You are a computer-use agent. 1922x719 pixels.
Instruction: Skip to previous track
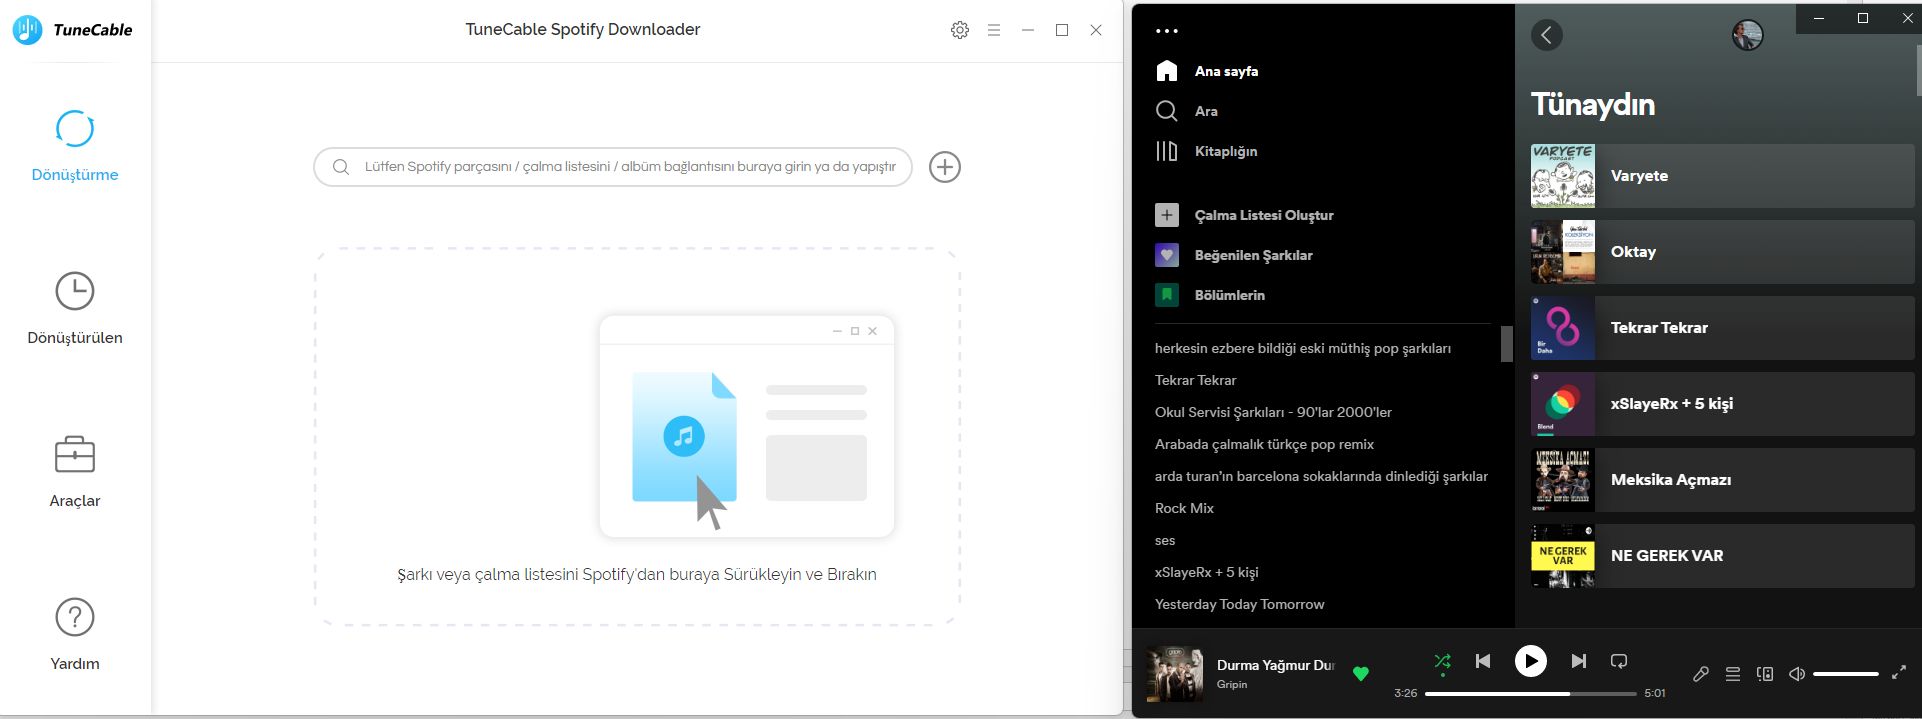1483,661
